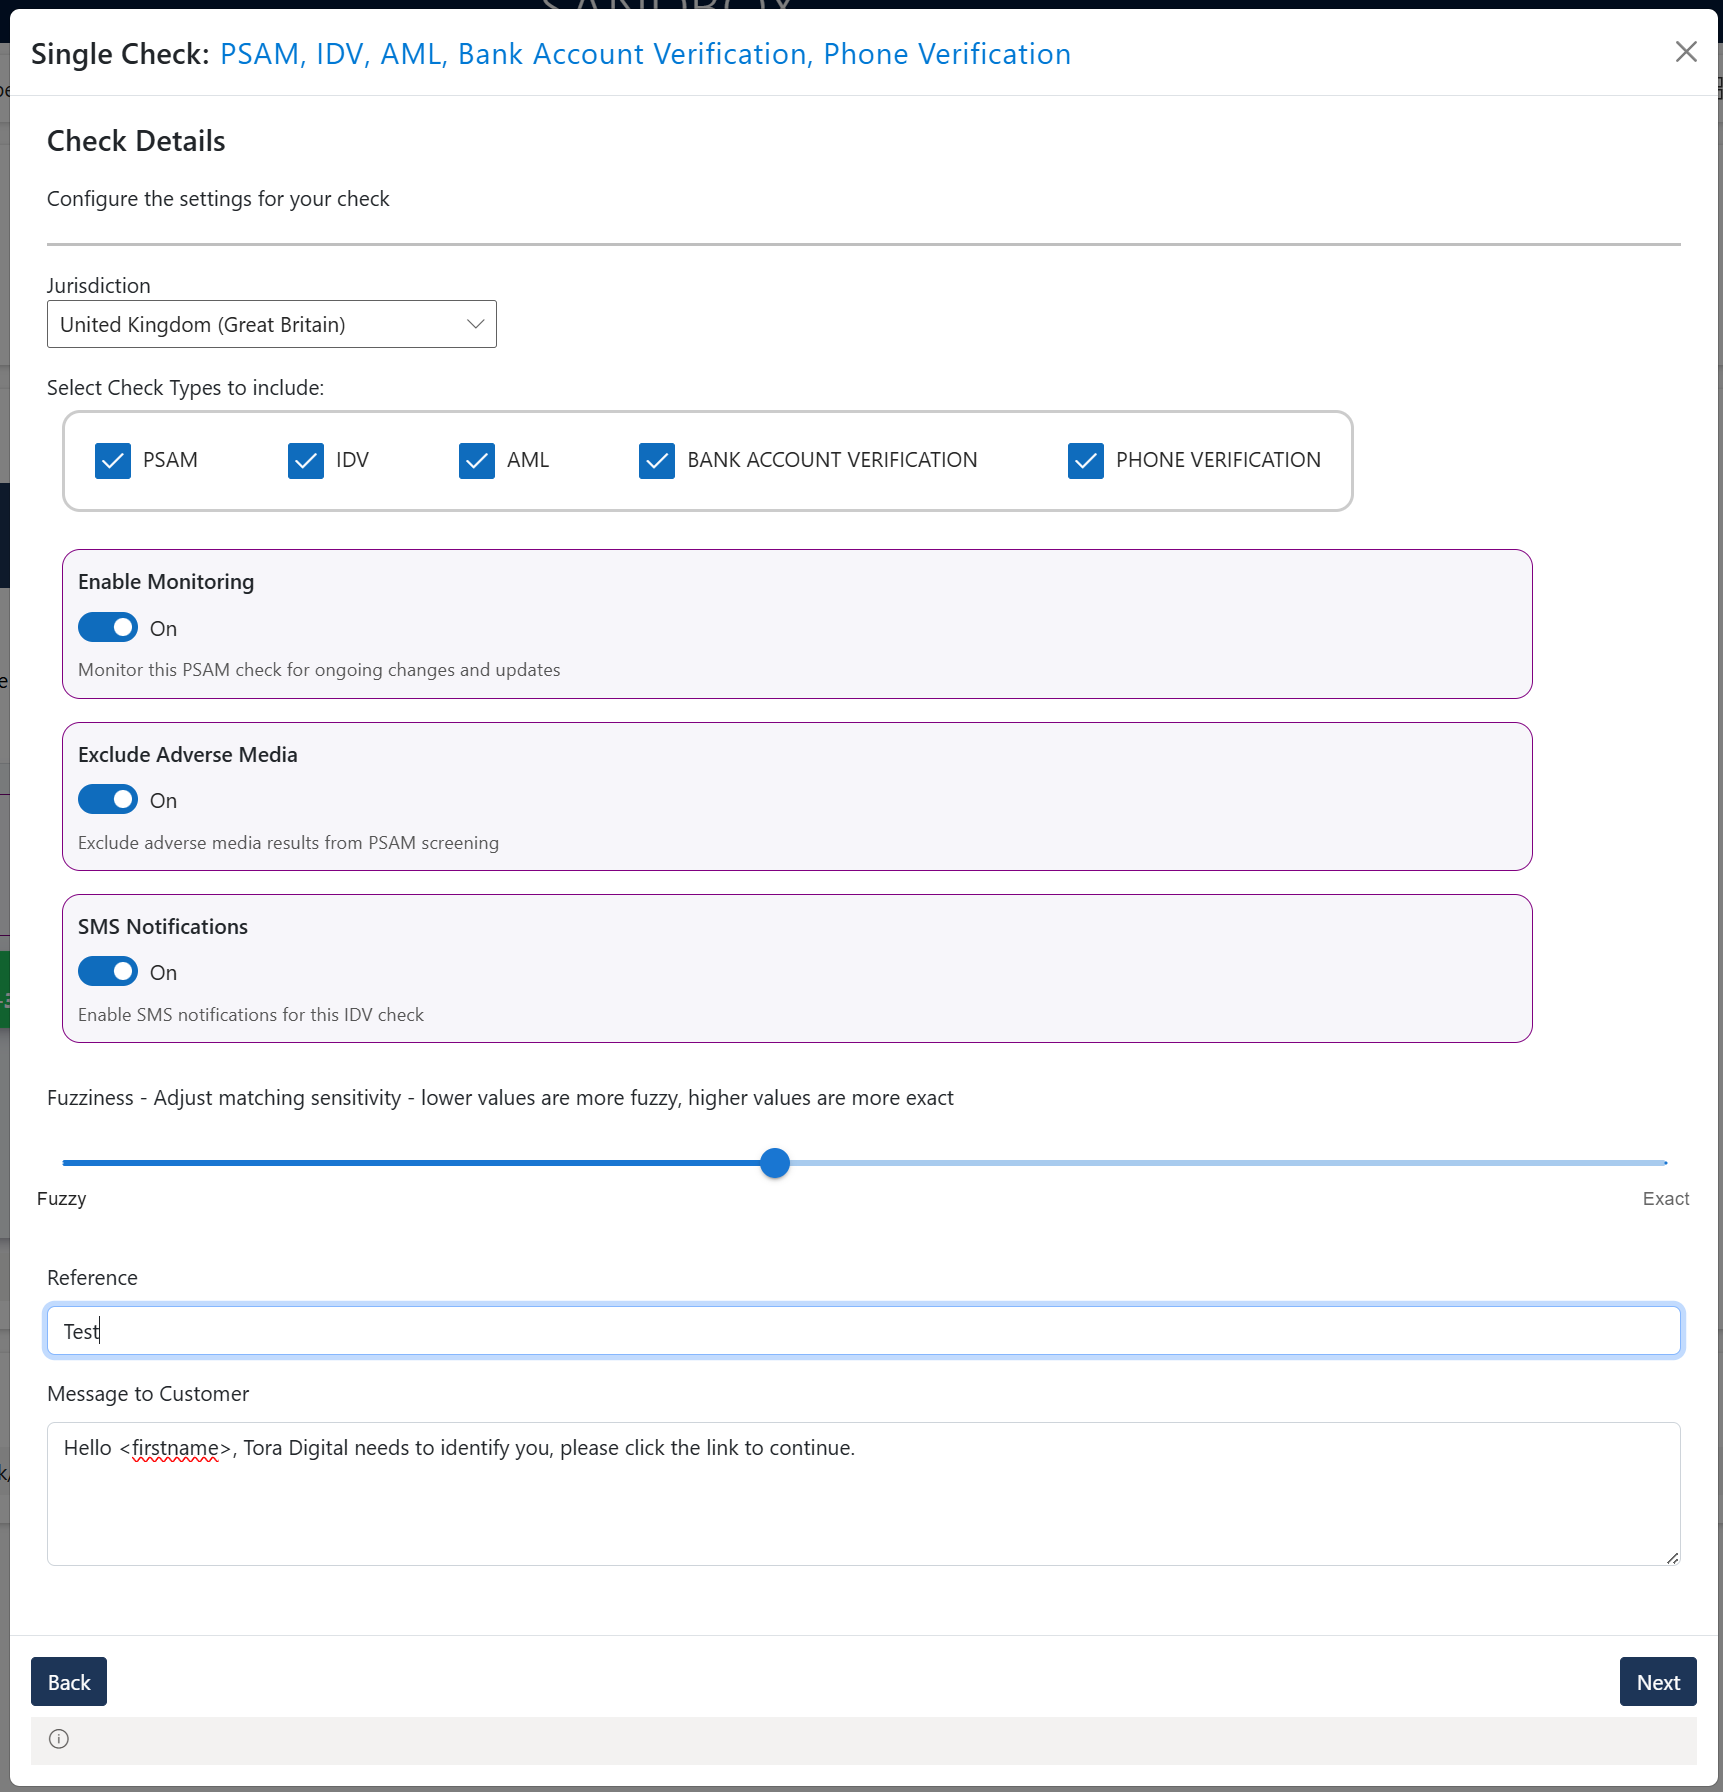
Task: Close the Single Check dialog
Action: pos(1686,52)
